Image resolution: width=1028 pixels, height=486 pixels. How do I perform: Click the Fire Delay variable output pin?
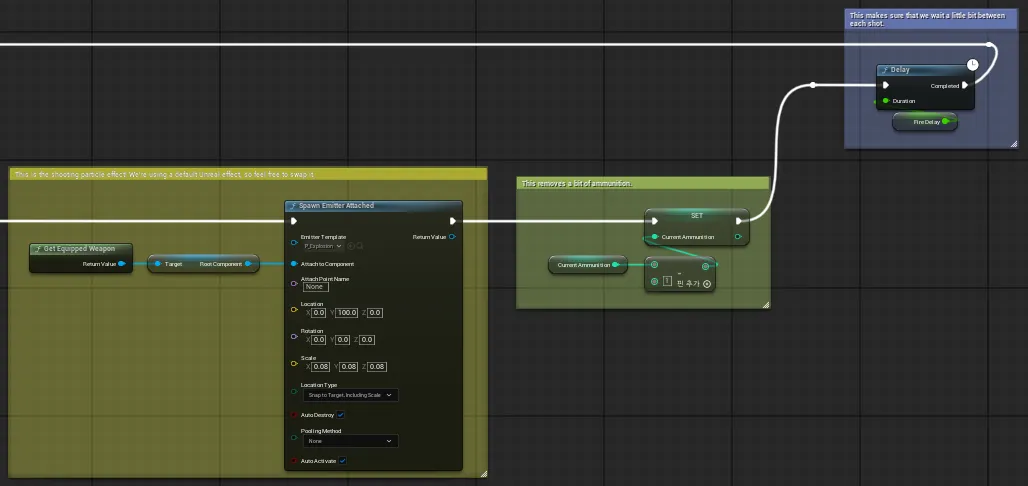(945, 121)
